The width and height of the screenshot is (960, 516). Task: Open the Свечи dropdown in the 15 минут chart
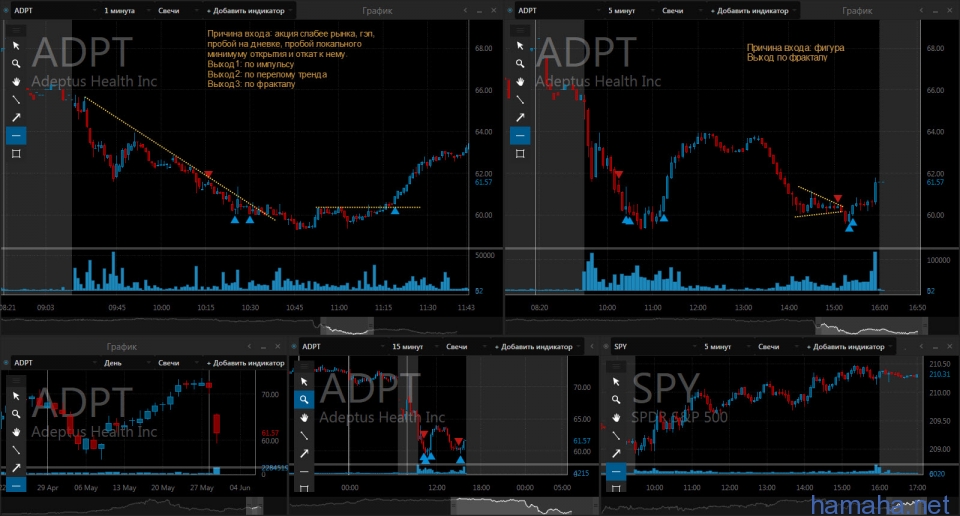[x=465, y=346]
